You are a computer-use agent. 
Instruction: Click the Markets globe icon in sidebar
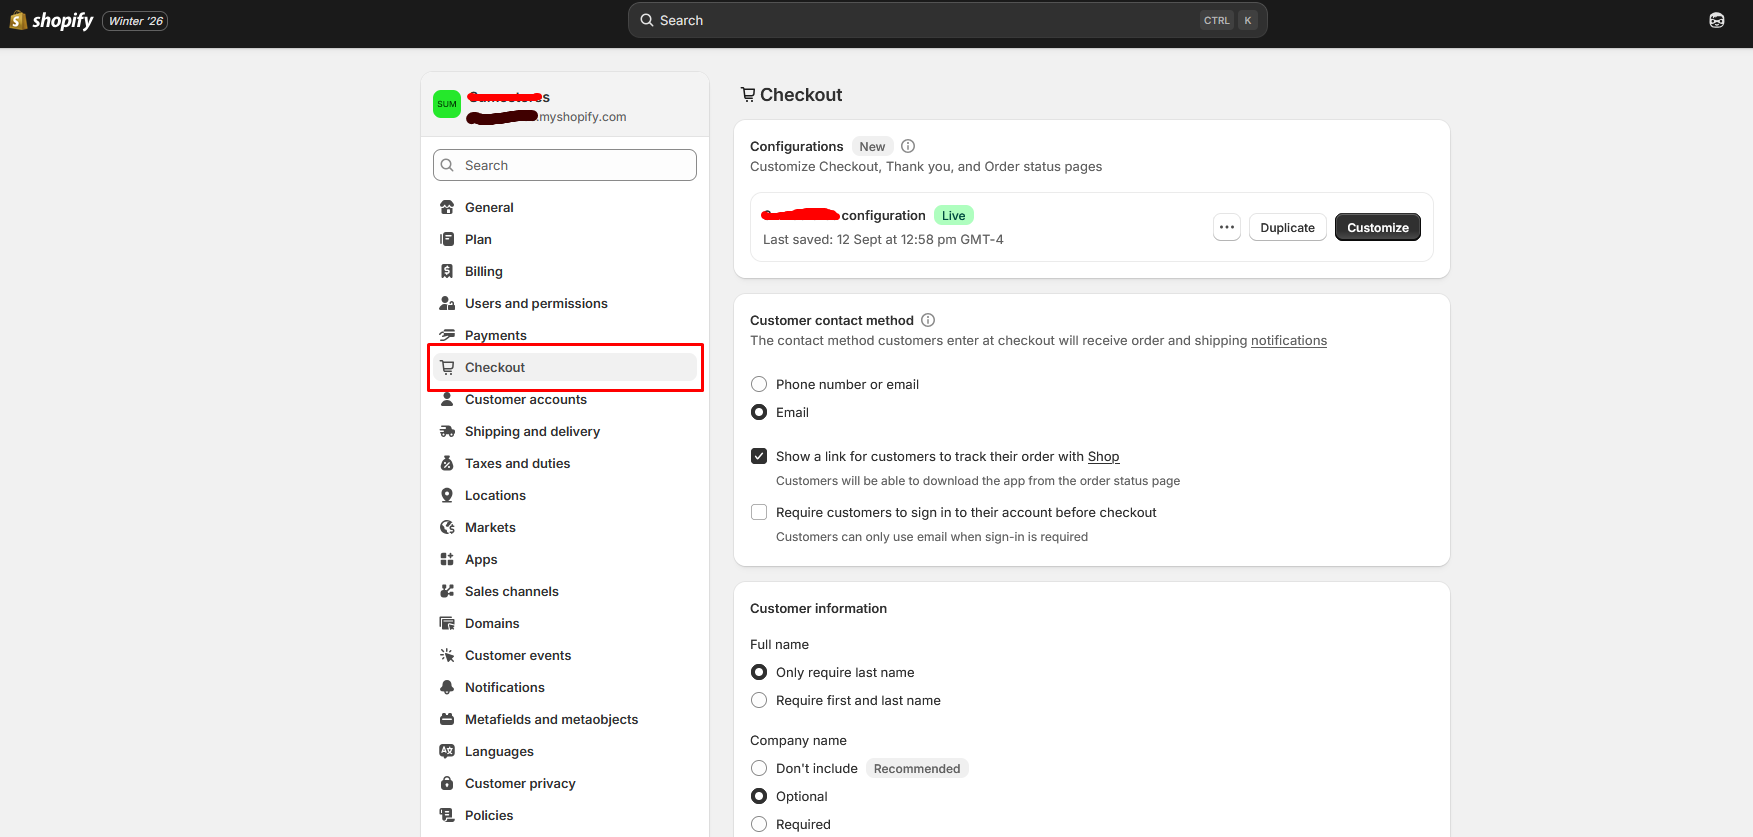point(447,527)
